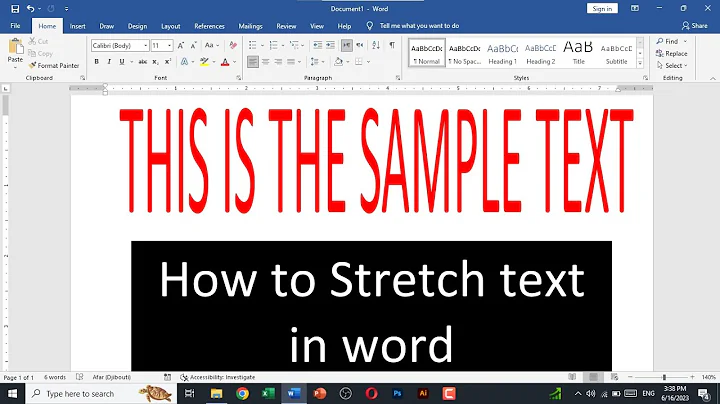Viewport: 720px width, 404px height.
Task: Switch to the Design tab
Action: pos(137,26)
